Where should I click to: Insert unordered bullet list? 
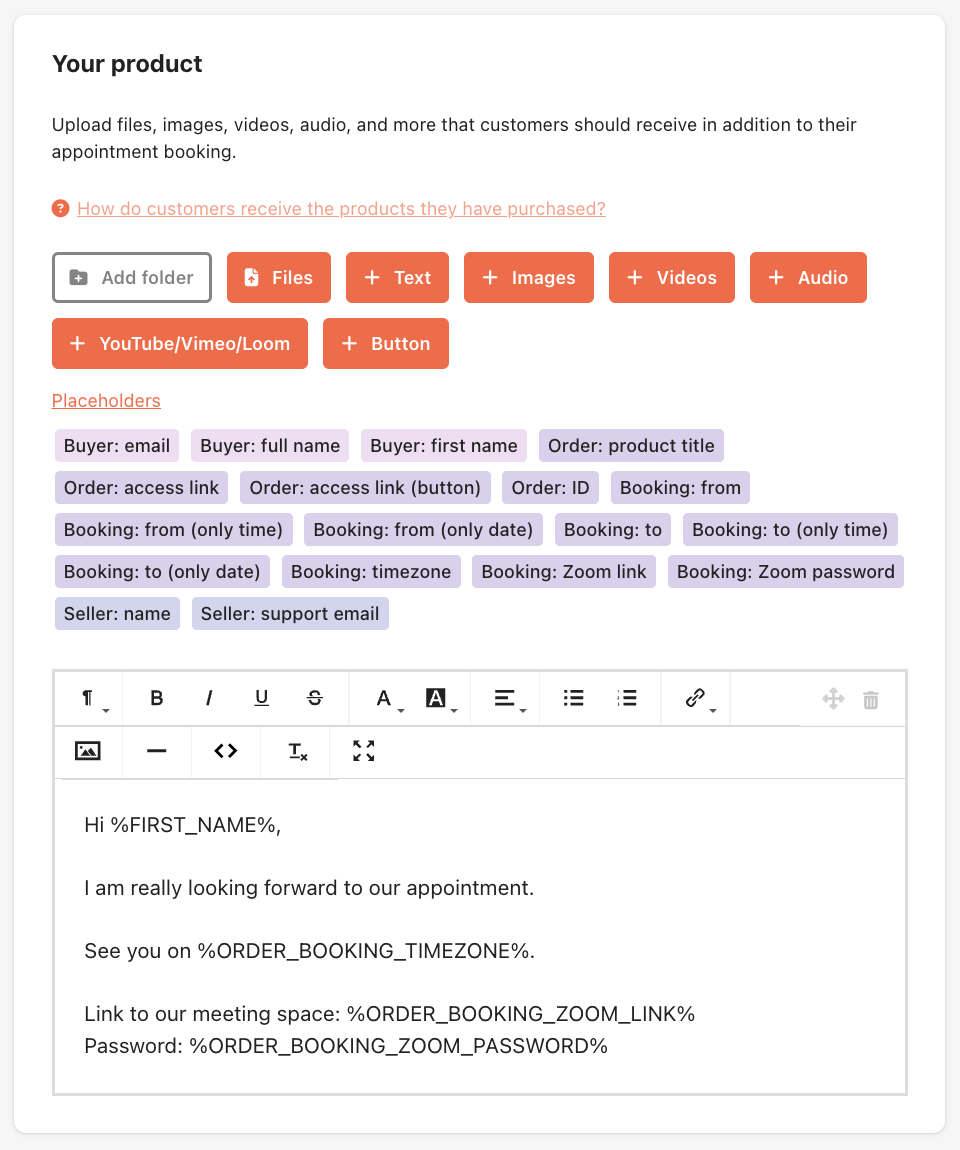tap(574, 698)
